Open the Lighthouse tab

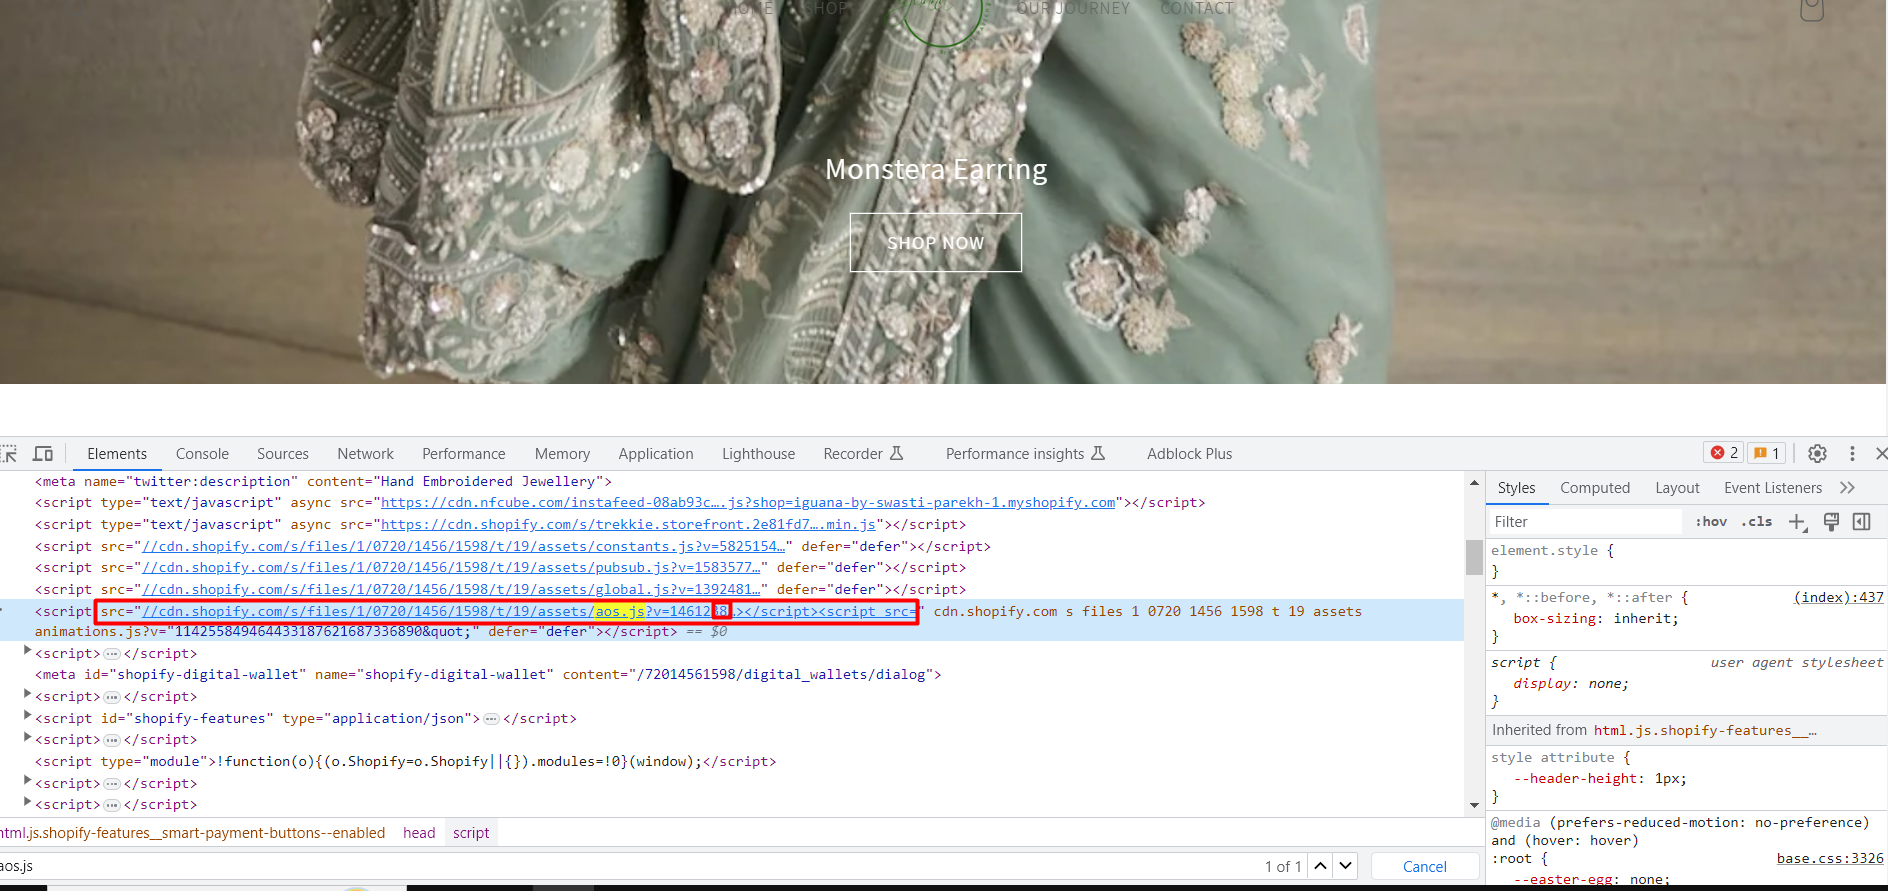tap(759, 454)
